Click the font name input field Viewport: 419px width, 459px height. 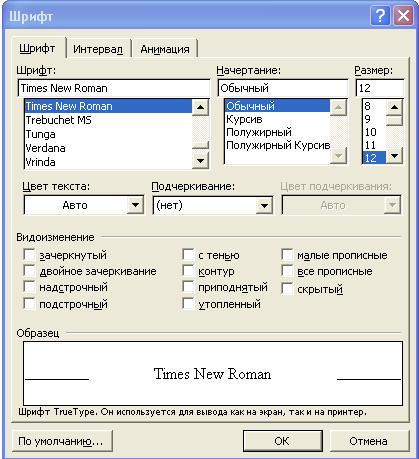(x=114, y=88)
